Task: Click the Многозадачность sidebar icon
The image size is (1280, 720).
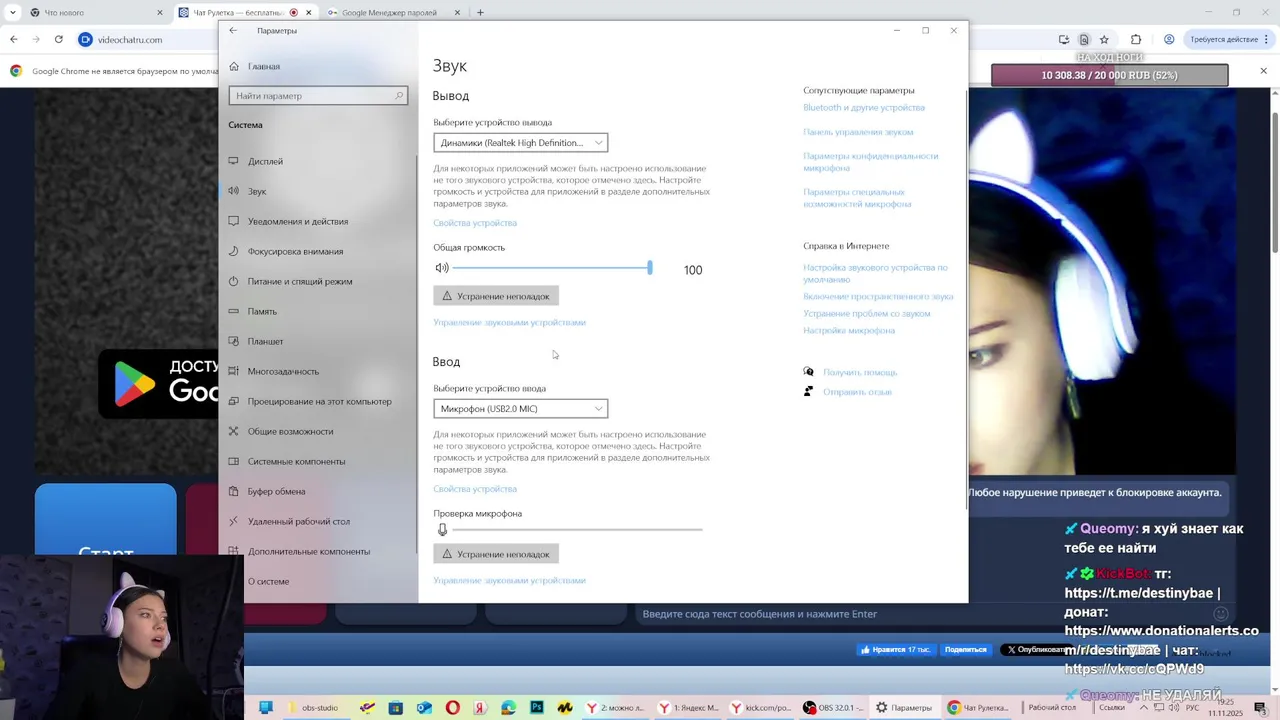Action: [x=234, y=371]
